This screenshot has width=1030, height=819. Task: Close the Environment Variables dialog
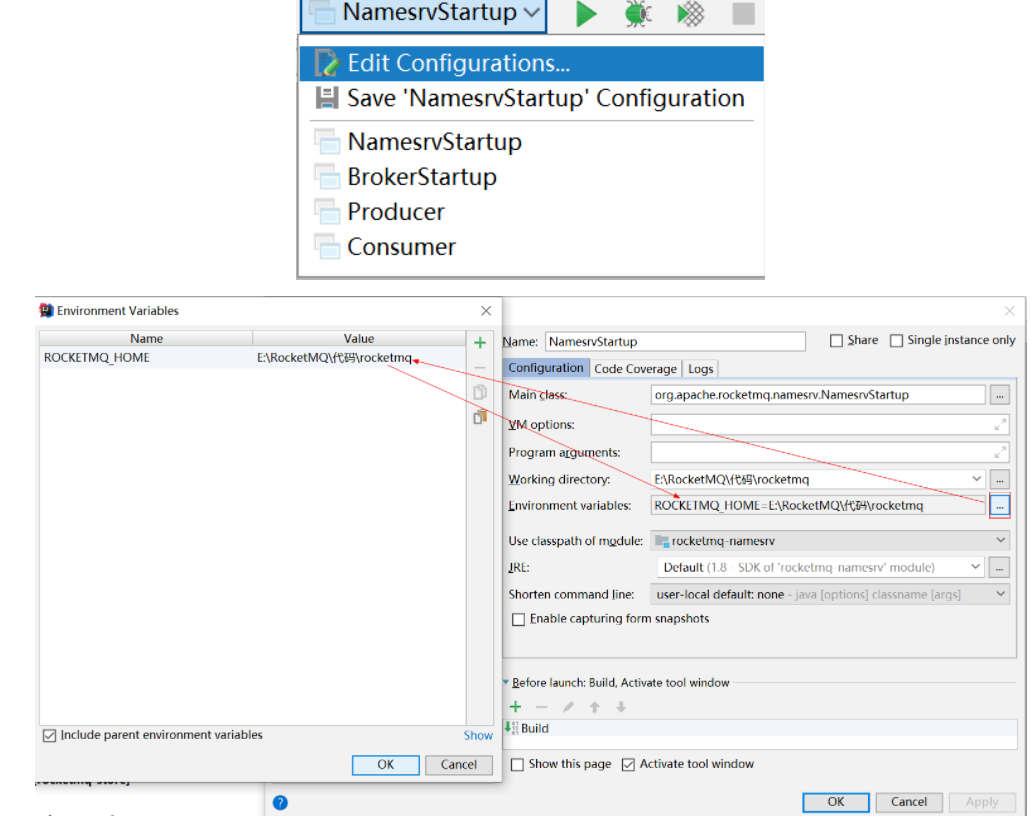[485, 311]
